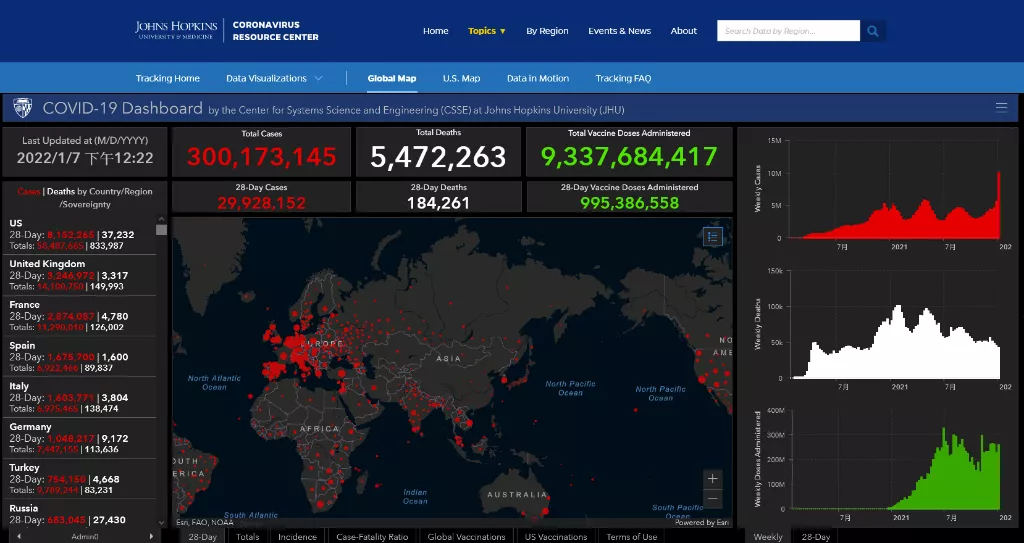
Task: Zoom in on the map with plus button
Action: (712, 478)
